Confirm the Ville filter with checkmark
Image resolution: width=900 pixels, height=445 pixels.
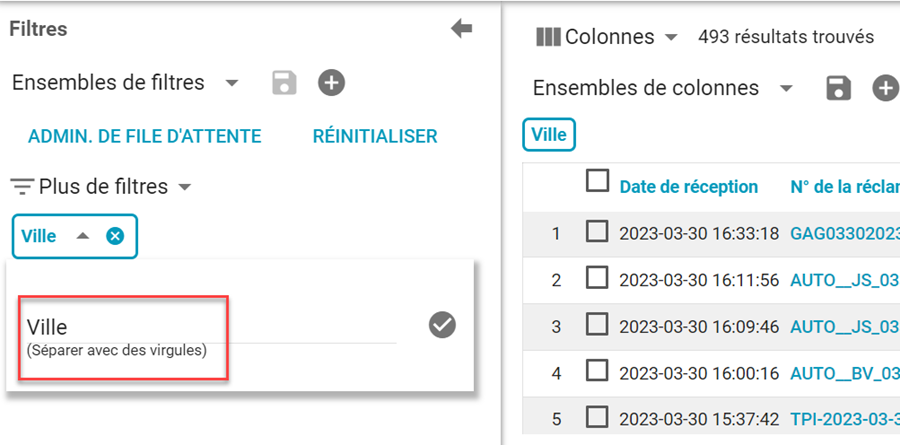(x=442, y=325)
